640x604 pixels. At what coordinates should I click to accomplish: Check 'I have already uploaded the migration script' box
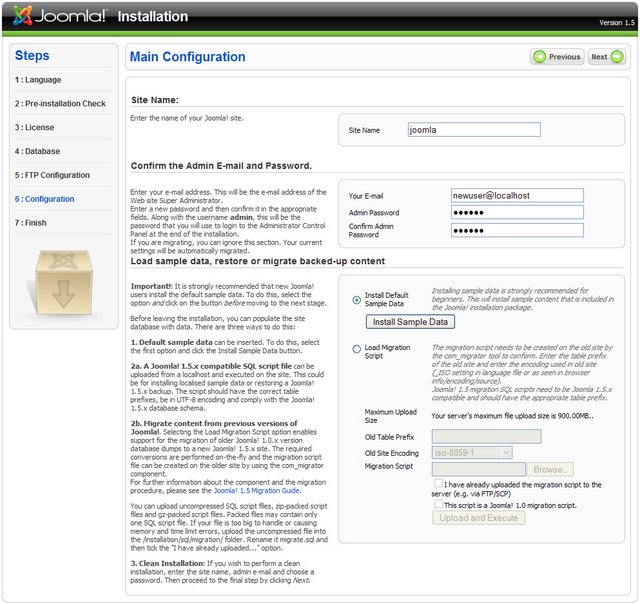(438, 484)
